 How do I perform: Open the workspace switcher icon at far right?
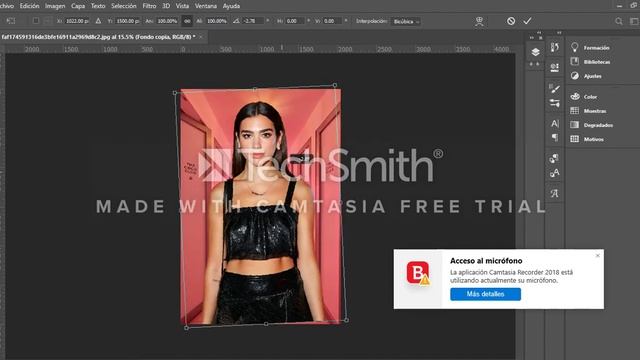click(x=635, y=21)
